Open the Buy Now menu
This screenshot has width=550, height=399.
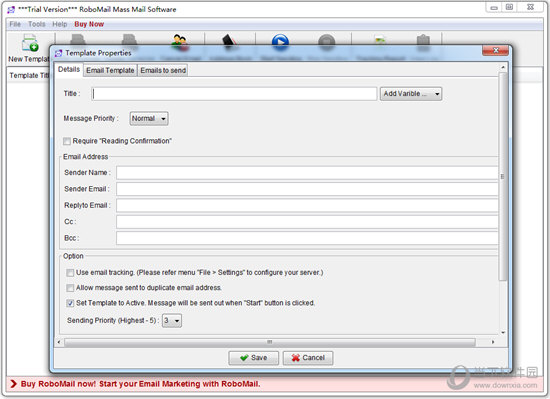click(89, 24)
